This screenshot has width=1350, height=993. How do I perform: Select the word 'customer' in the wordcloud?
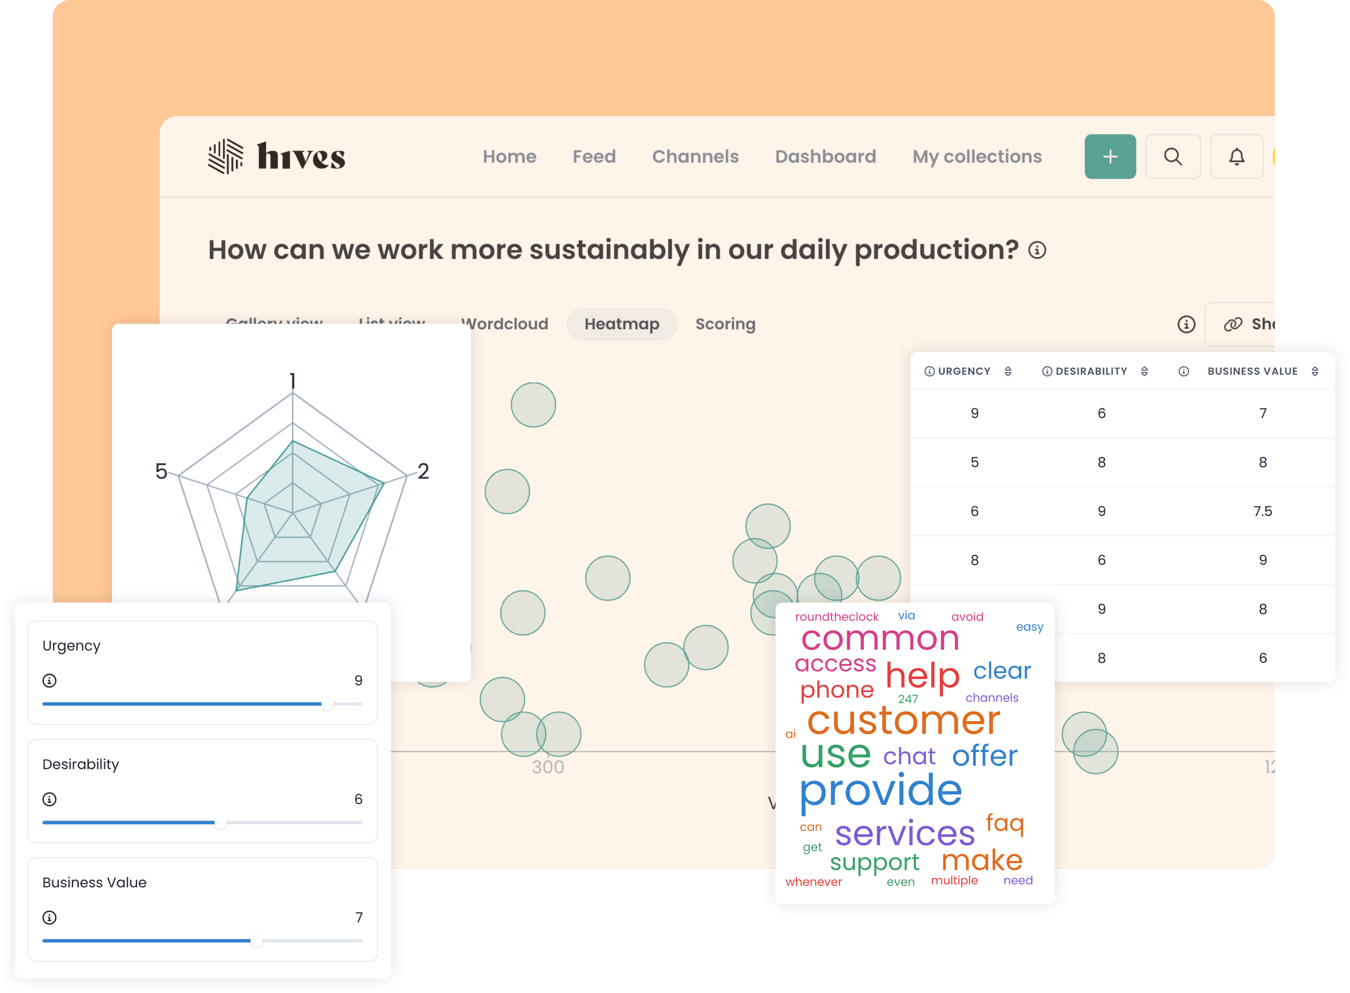pyautogui.click(x=903, y=720)
